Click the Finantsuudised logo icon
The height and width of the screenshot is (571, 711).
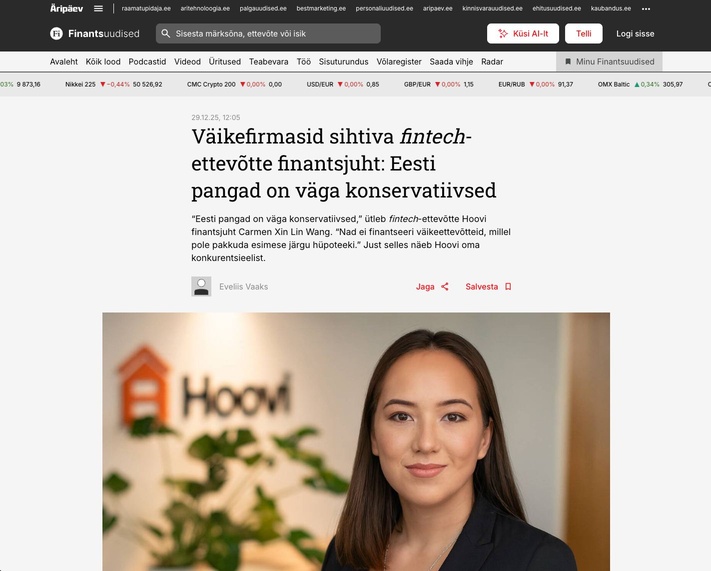pyautogui.click(x=56, y=34)
